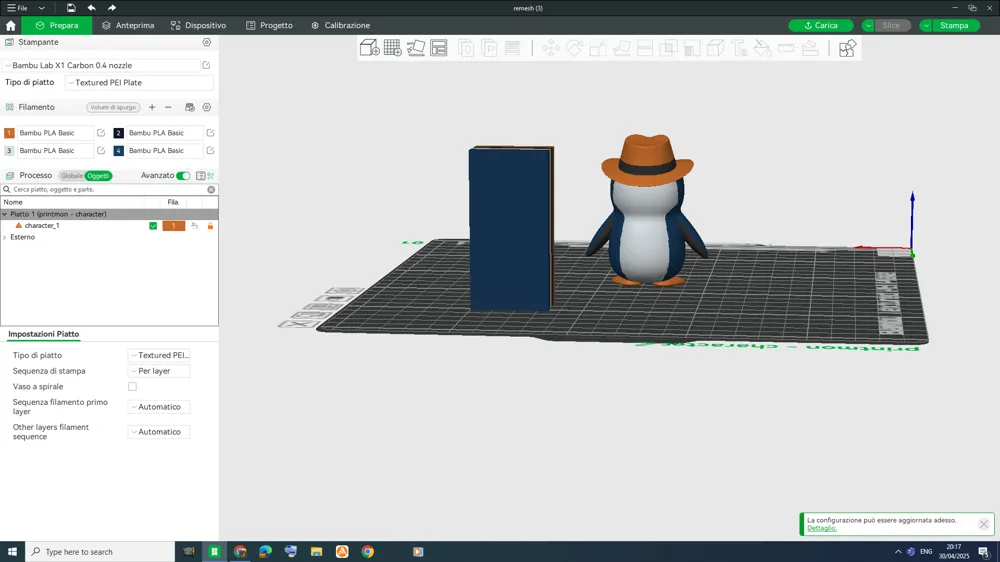Click the Add plate grid icon
This screenshot has width=1000, height=562.
pyautogui.click(x=393, y=48)
